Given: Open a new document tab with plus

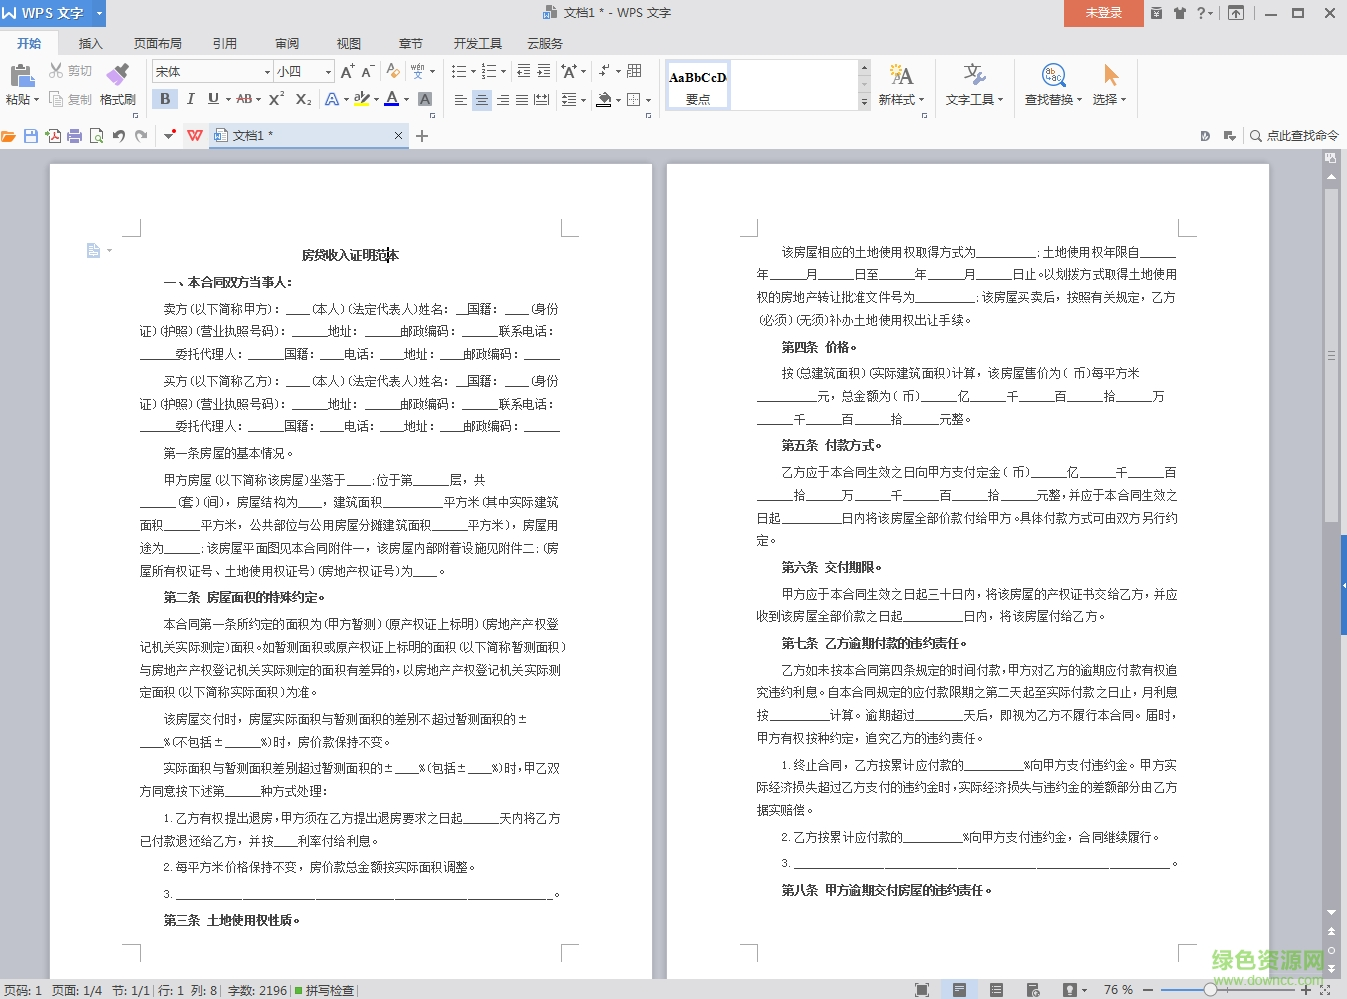Looking at the screenshot, I should point(422,135).
